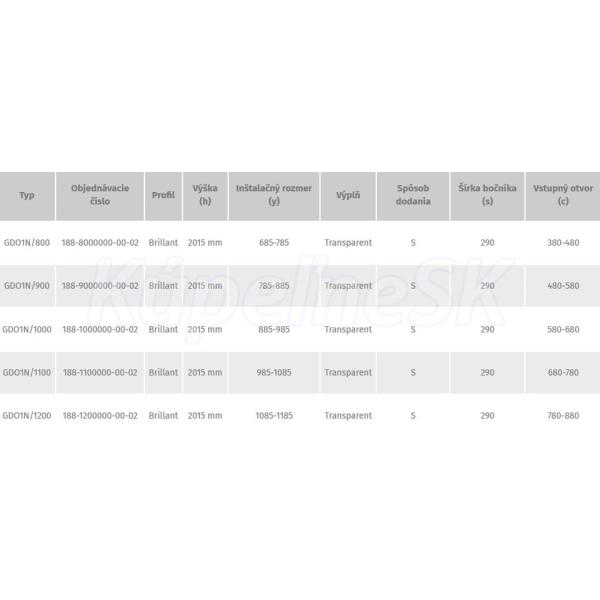600x600 pixels.
Task: Select the GDO1N/1200 type cell
Action: point(27,416)
